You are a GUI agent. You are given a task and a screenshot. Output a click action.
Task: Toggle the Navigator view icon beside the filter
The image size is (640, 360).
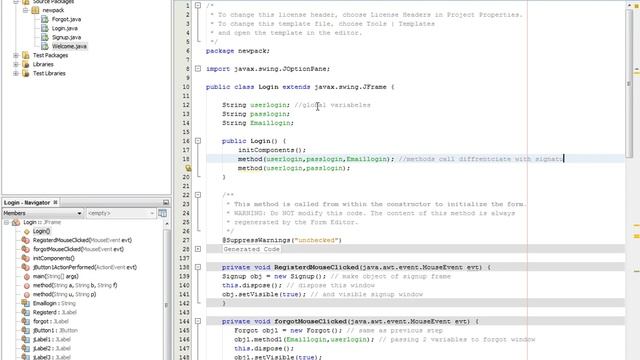tap(162, 213)
